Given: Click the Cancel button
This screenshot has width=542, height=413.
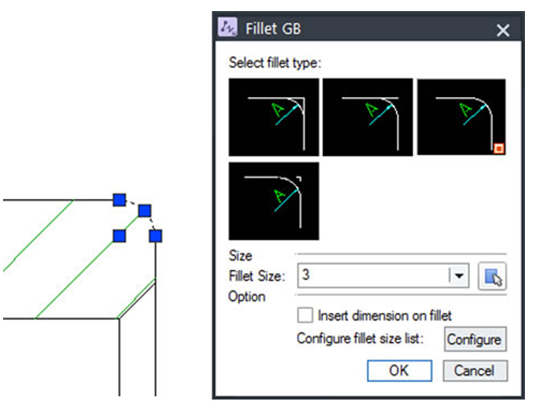Looking at the screenshot, I should coord(475,371).
